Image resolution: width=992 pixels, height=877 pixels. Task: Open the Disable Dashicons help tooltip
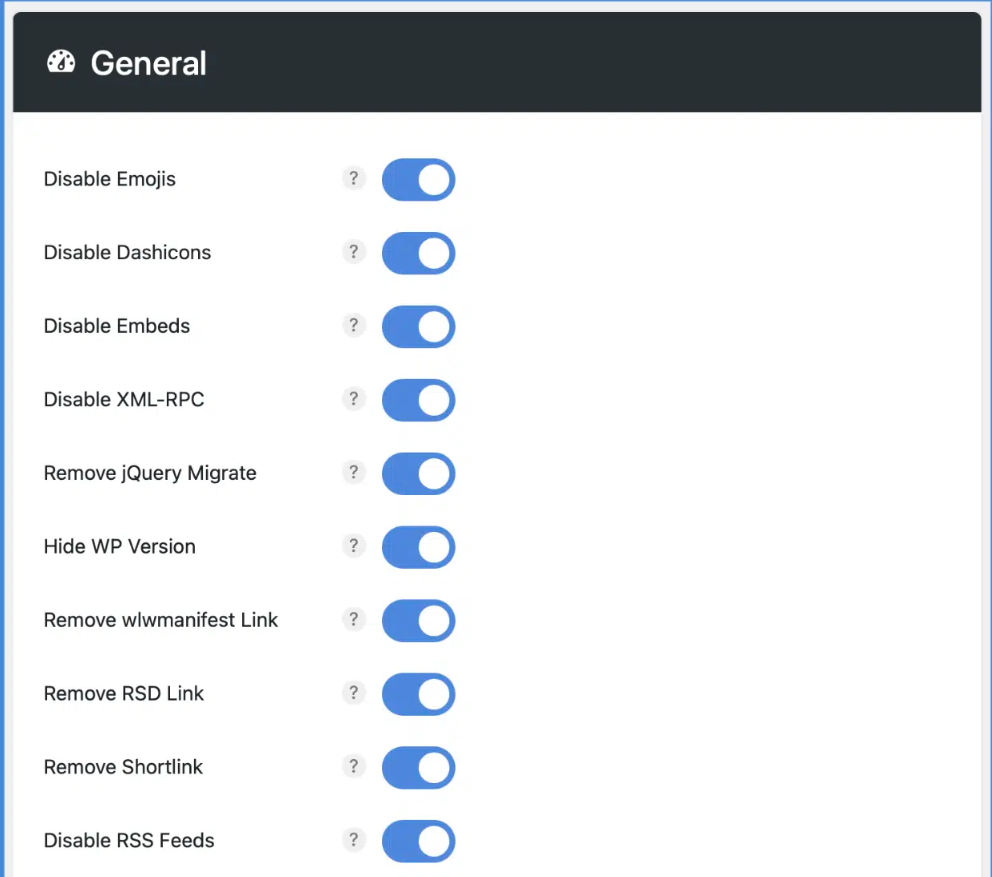[354, 252]
